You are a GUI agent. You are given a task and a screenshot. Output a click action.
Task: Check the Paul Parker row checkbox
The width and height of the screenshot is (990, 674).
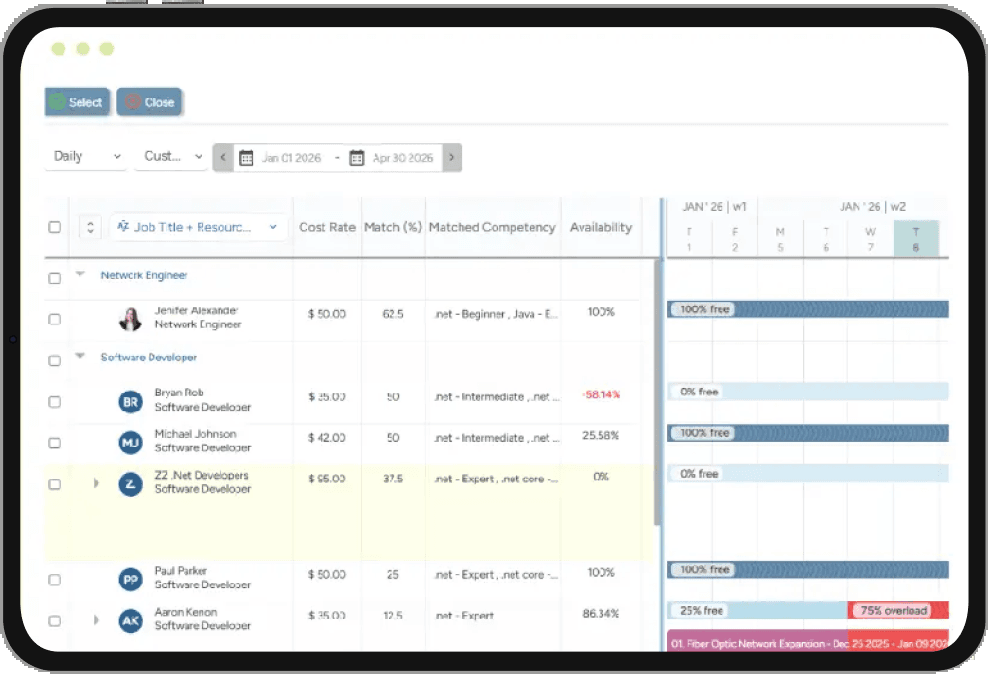(55, 580)
